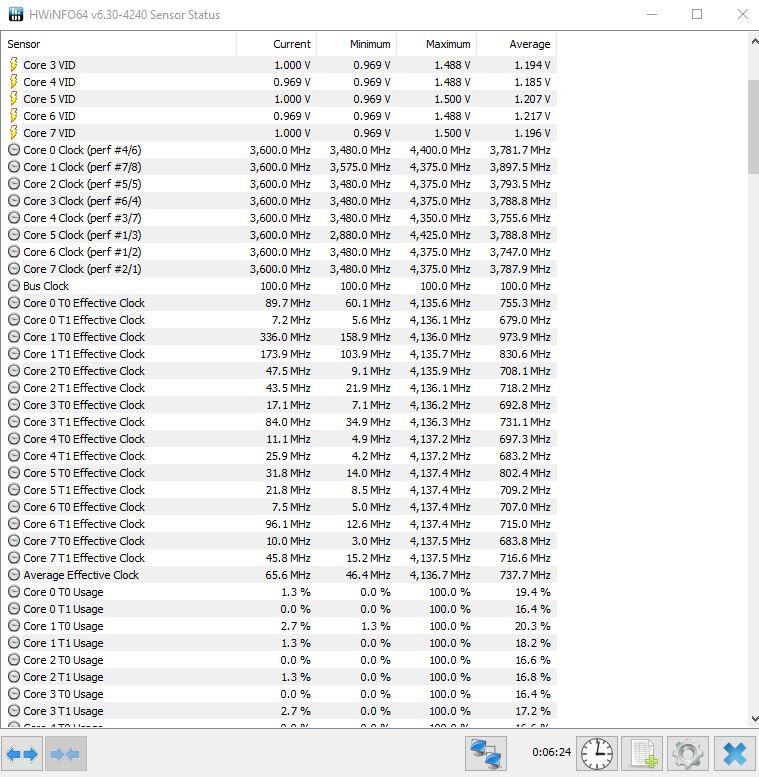The image size is (759, 777).
Task: Select Core 2 T0 Effective Clock row
Action: click(x=279, y=371)
